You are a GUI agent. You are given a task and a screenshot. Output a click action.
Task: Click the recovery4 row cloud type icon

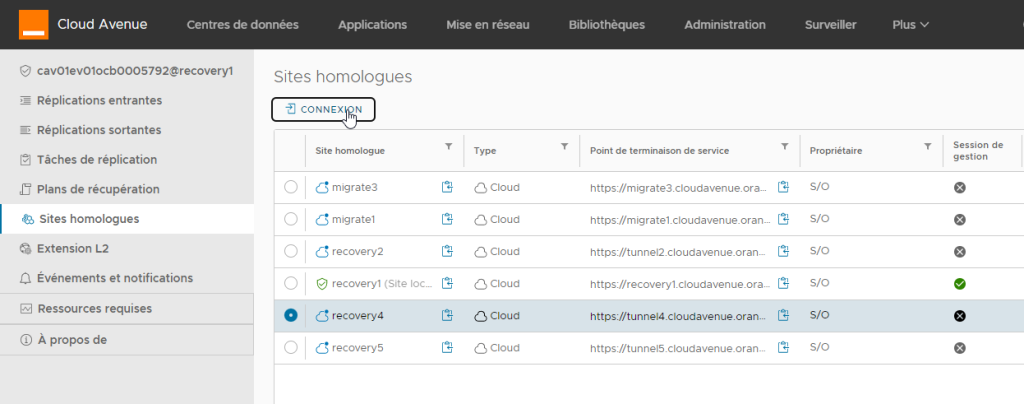pos(481,316)
